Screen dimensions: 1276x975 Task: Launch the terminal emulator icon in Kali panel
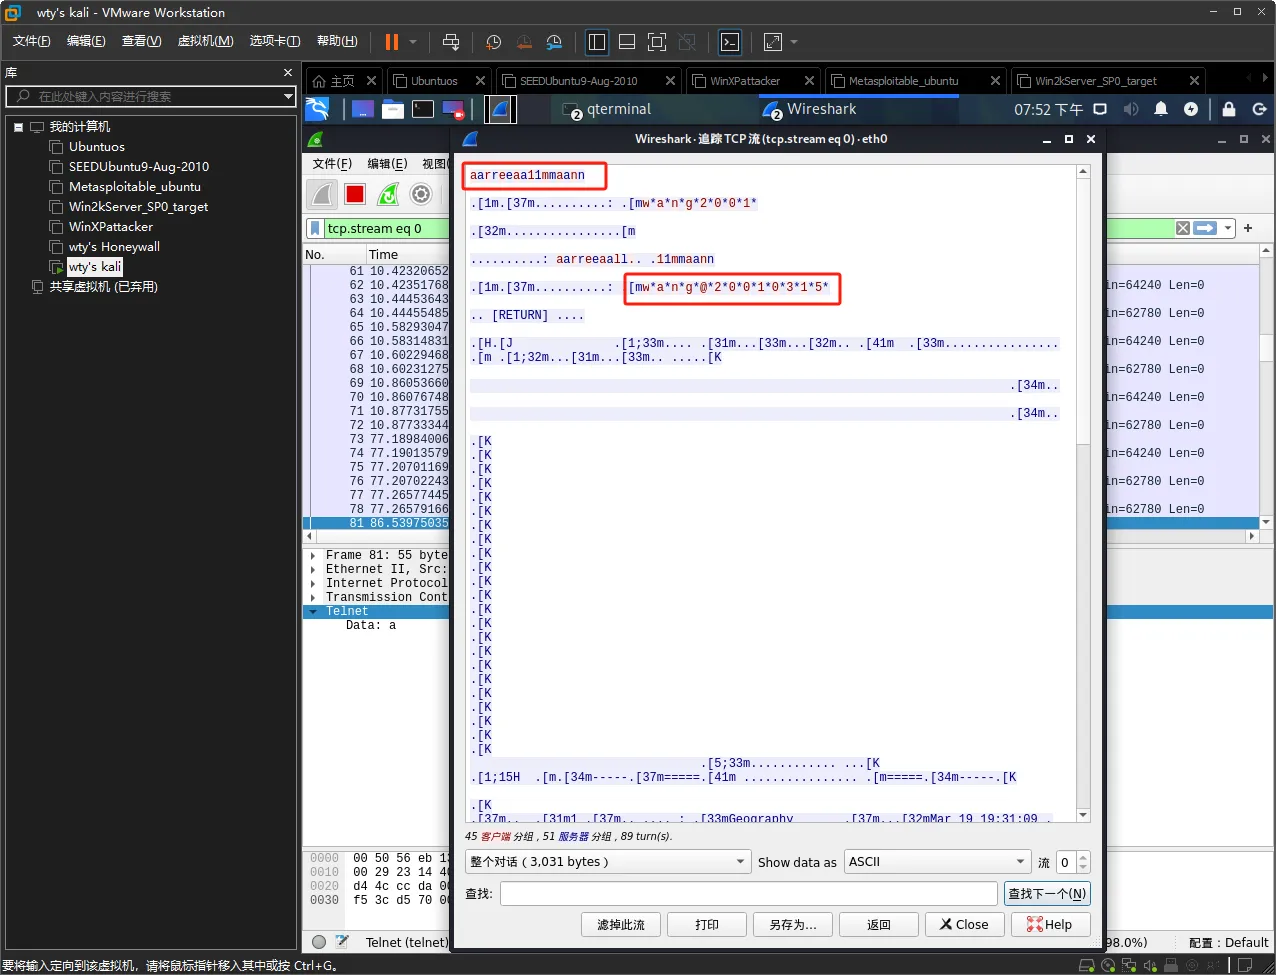[423, 109]
